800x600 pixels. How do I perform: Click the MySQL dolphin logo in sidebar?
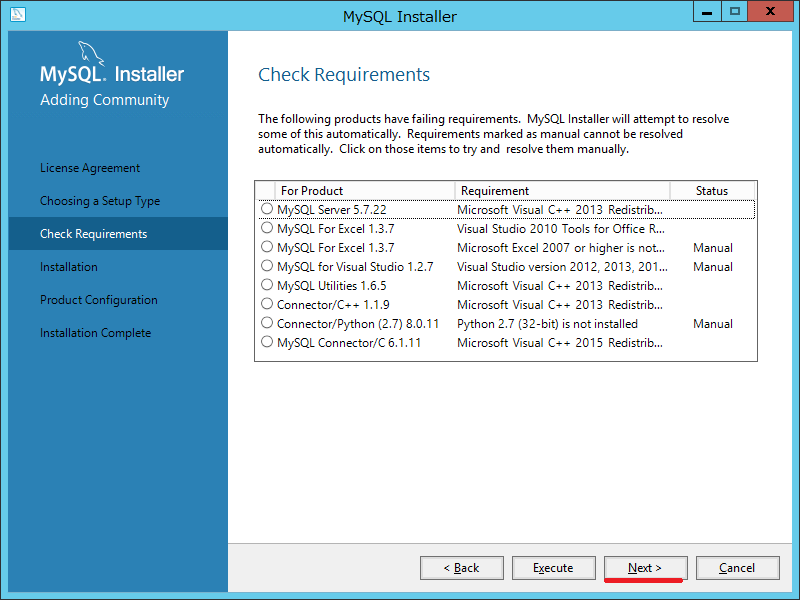[x=91, y=54]
